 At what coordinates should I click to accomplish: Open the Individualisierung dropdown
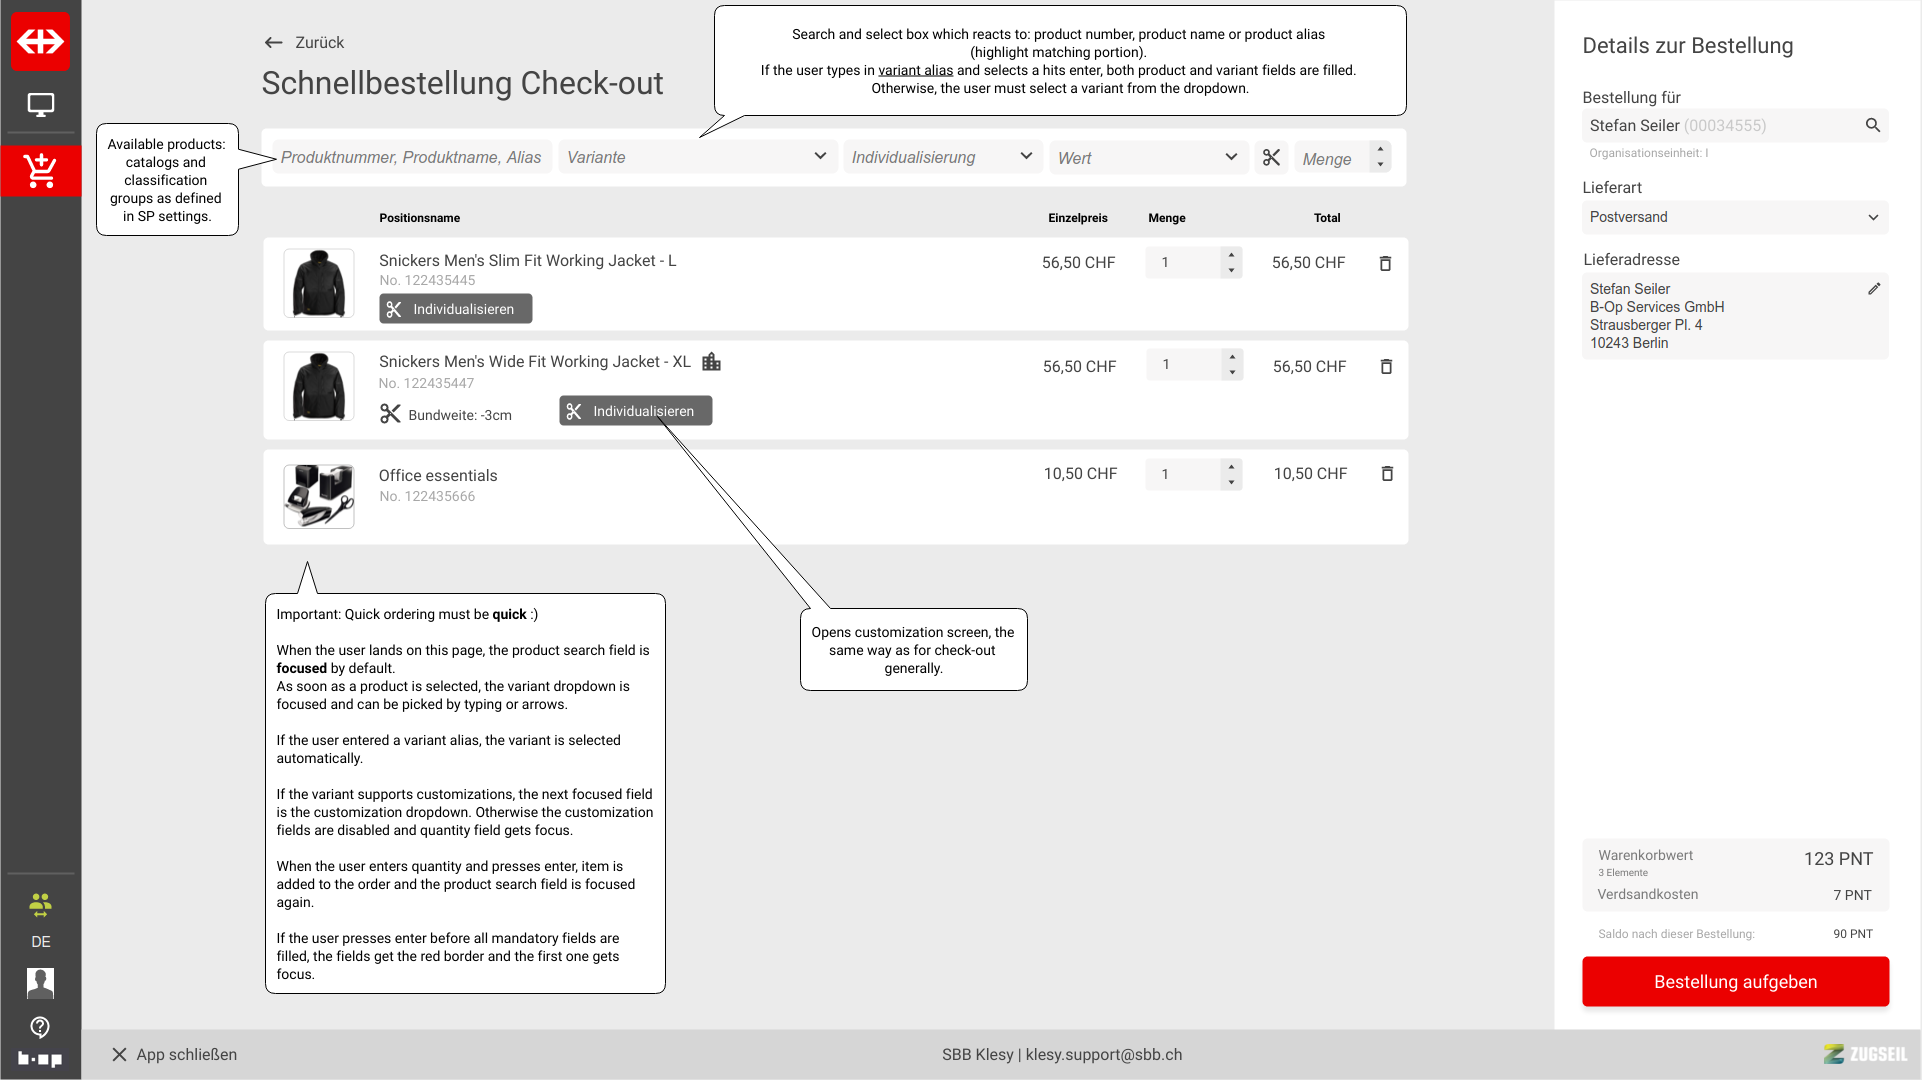[x=940, y=157]
